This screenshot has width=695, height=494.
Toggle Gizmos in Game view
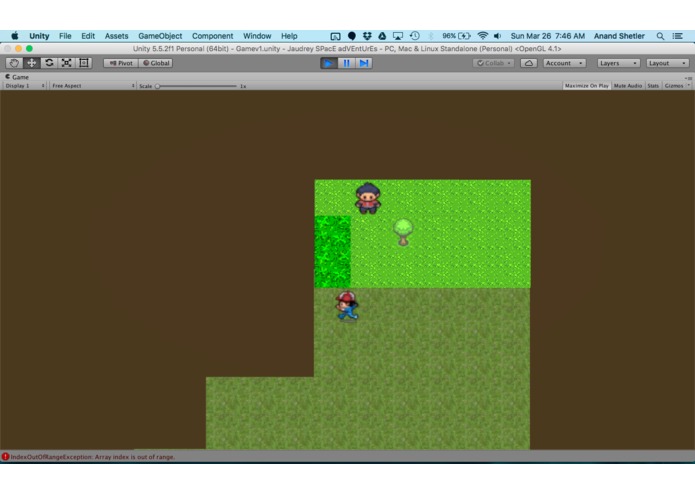(674, 86)
